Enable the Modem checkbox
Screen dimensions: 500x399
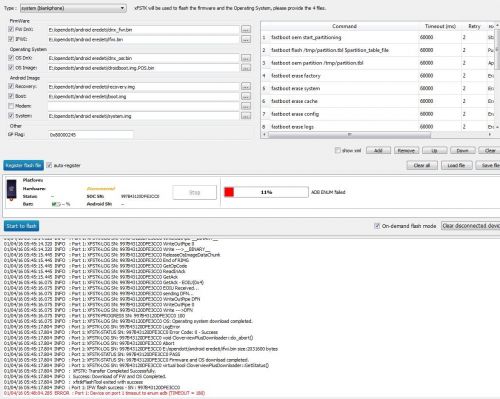11,106
